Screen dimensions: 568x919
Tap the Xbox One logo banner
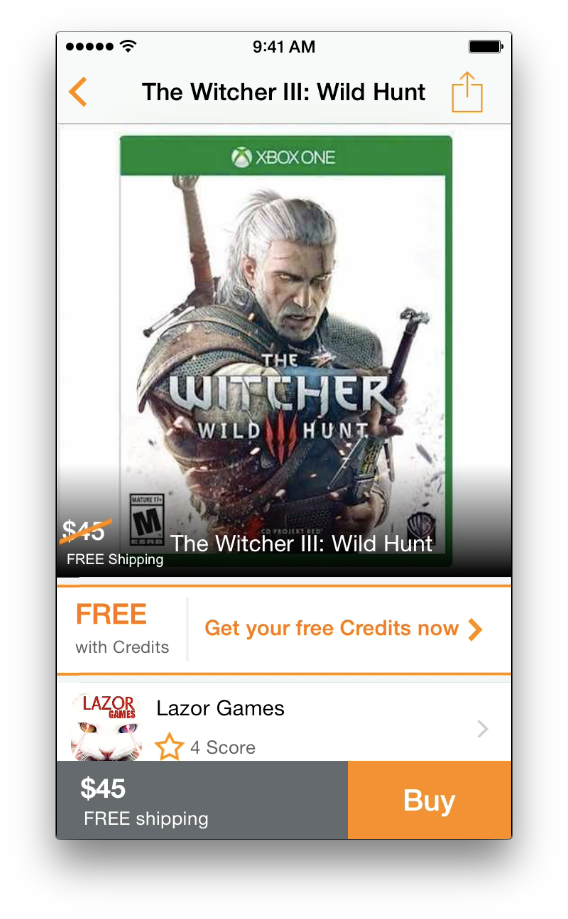[285, 156]
